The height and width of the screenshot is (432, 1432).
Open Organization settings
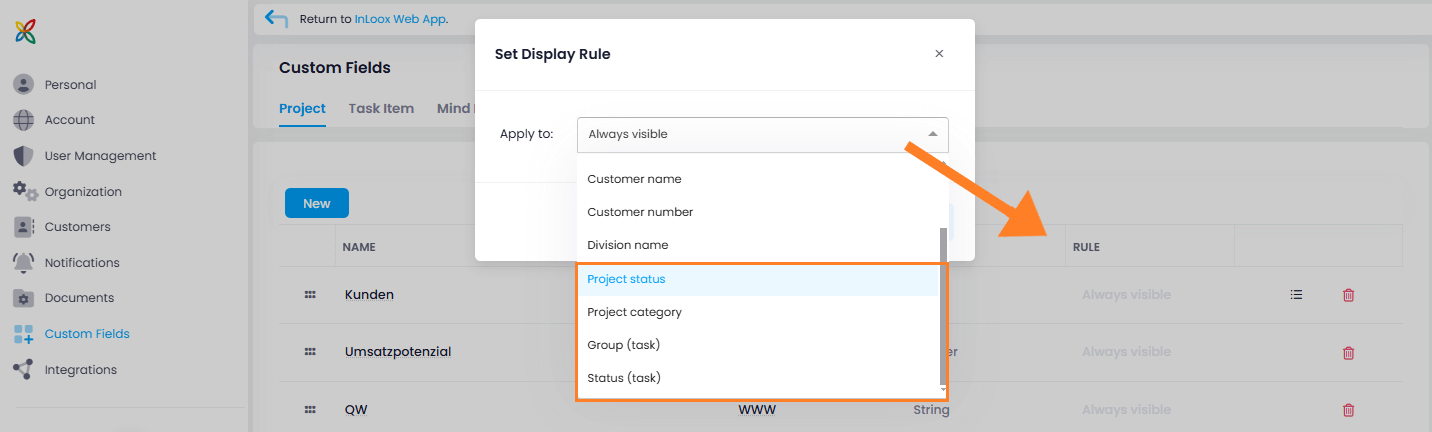83,192
